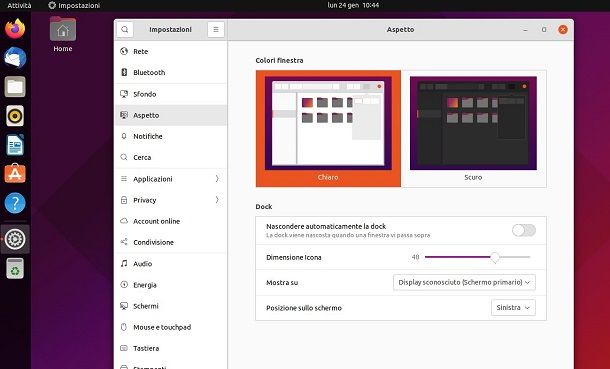Click the Account online cloud icon
Screen dimensions: 610x369
pyautogui.click(x=124, y=221)
